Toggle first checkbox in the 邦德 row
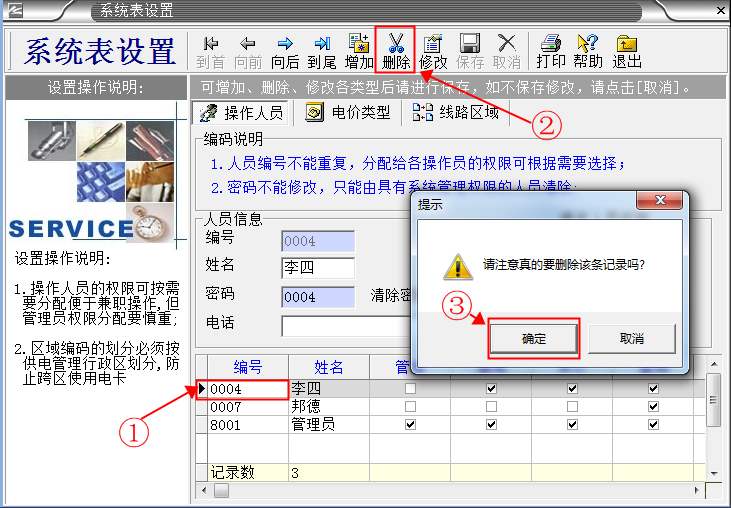The image size is (731, 508). click(409, 407)
